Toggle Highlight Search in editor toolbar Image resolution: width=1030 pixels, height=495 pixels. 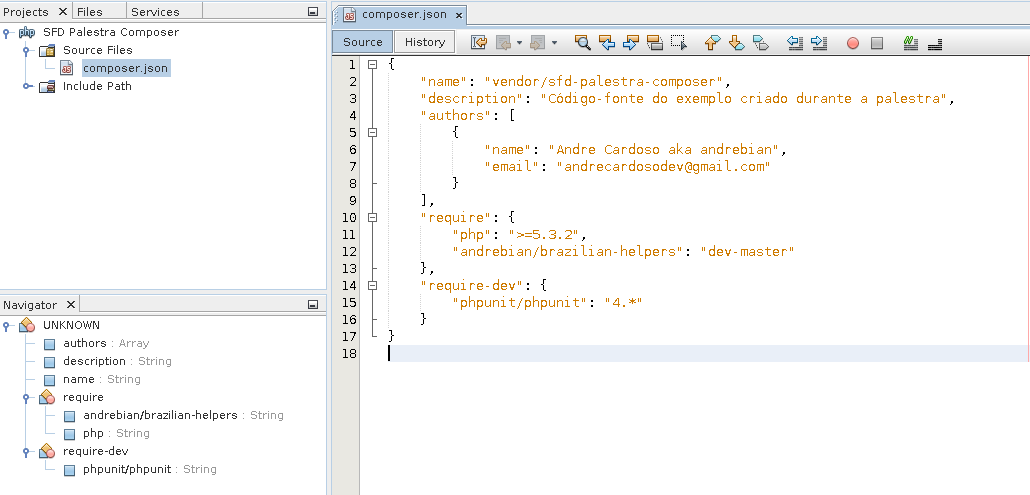(x=654, y=43)
